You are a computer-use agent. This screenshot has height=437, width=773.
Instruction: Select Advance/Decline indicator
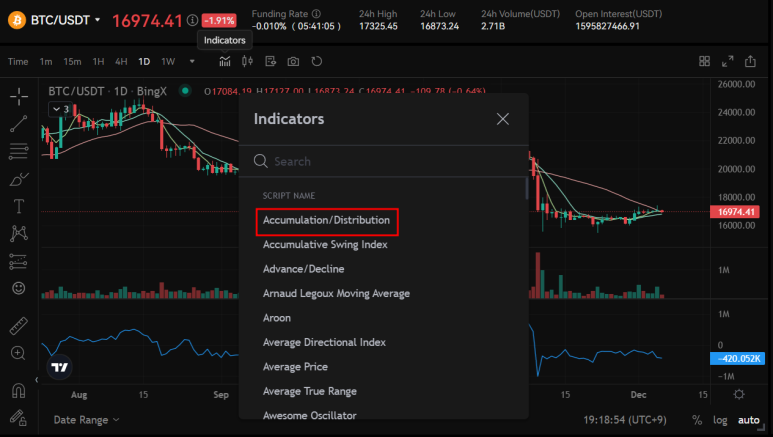coord(304,269)
